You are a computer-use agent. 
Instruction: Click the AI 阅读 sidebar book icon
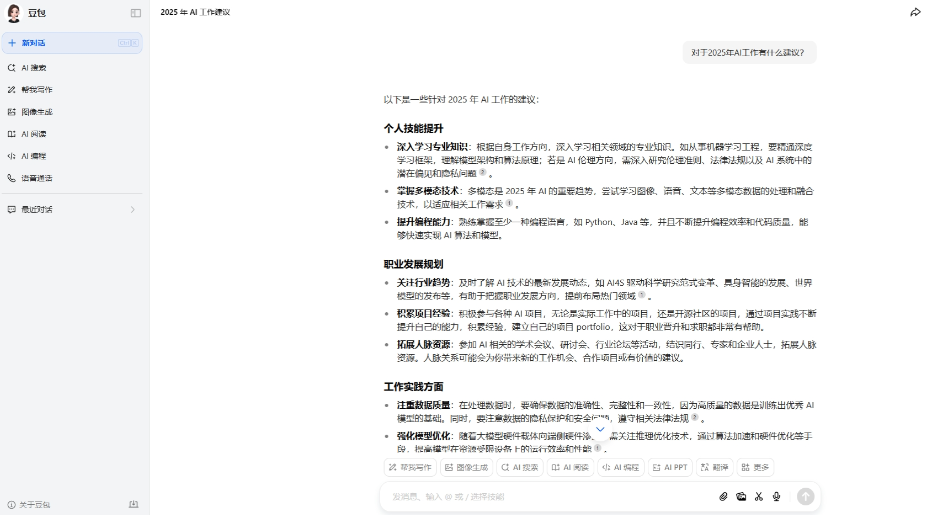(11, 134)
